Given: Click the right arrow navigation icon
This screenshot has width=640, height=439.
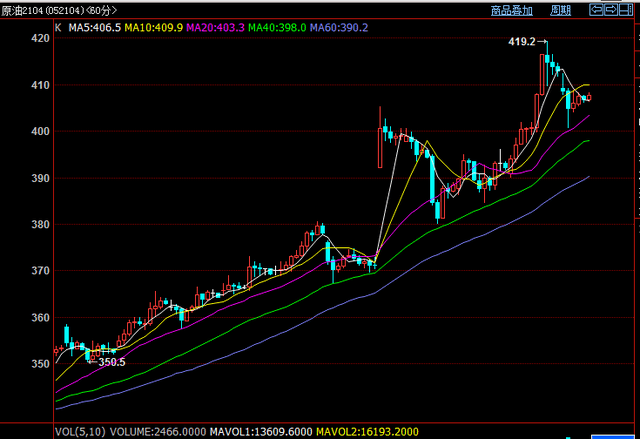Looking at the screenshot, I should pos(613,10).
